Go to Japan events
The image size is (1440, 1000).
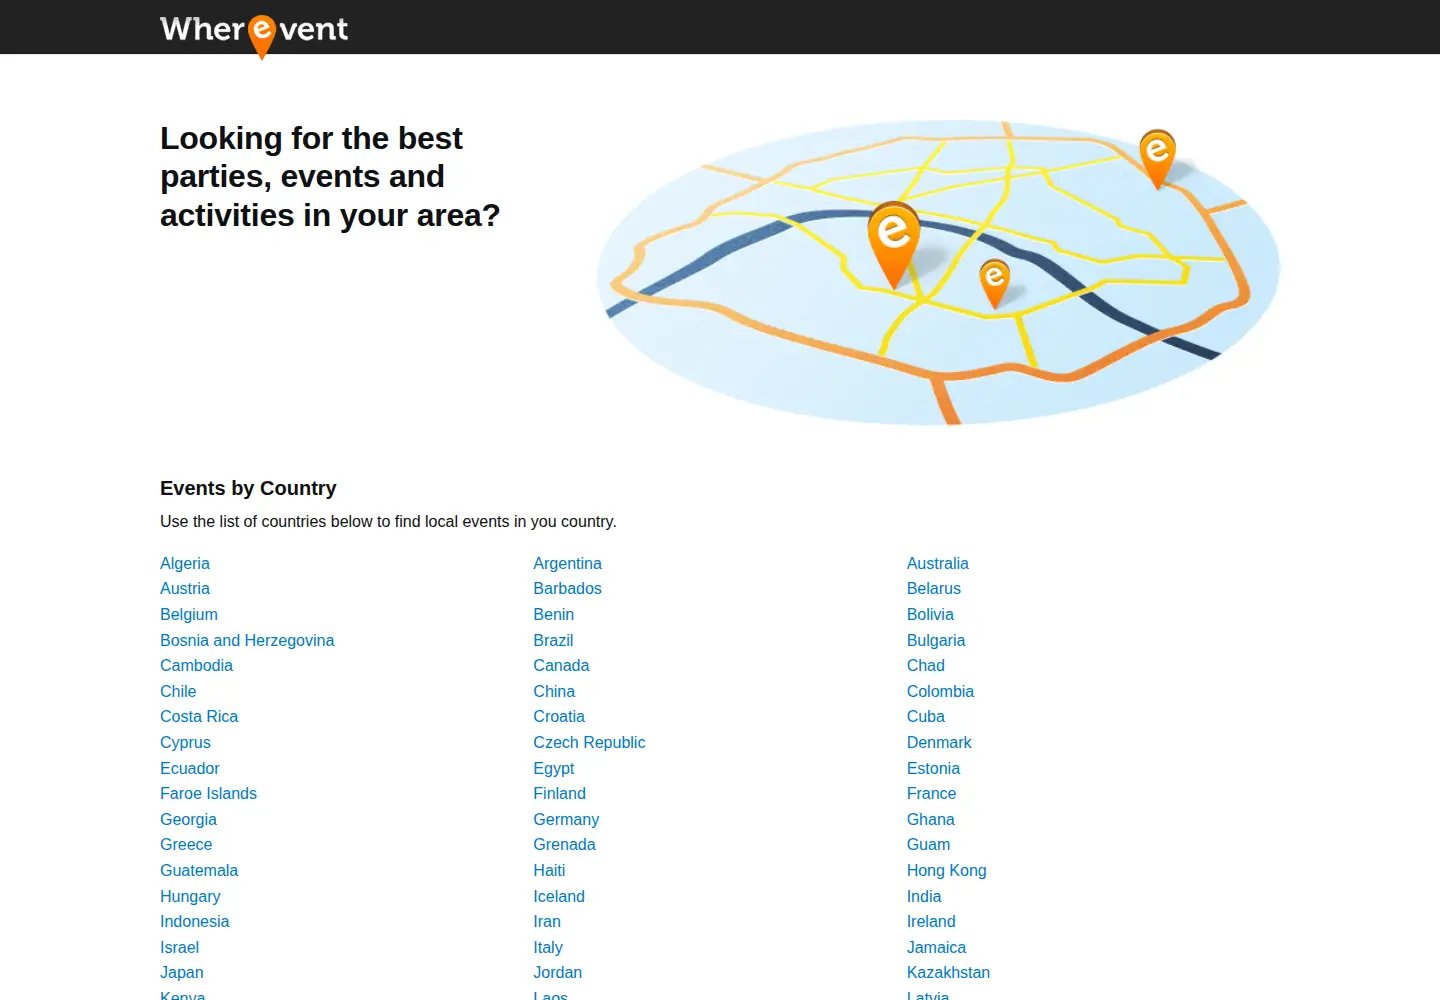tap(182, 972)
